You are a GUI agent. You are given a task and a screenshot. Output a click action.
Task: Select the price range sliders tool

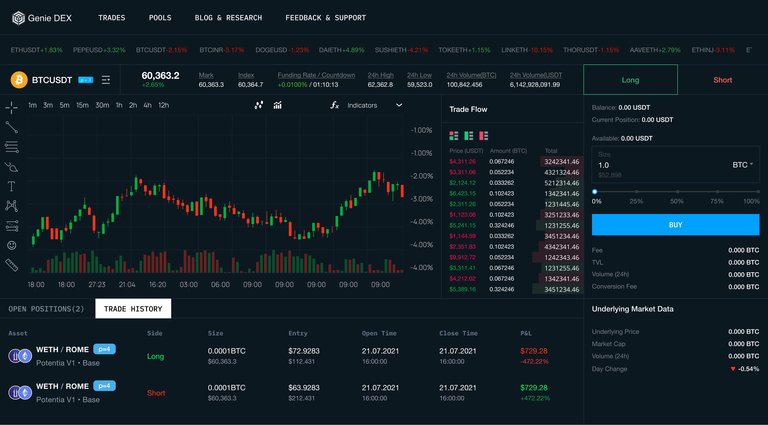point(12,226)
